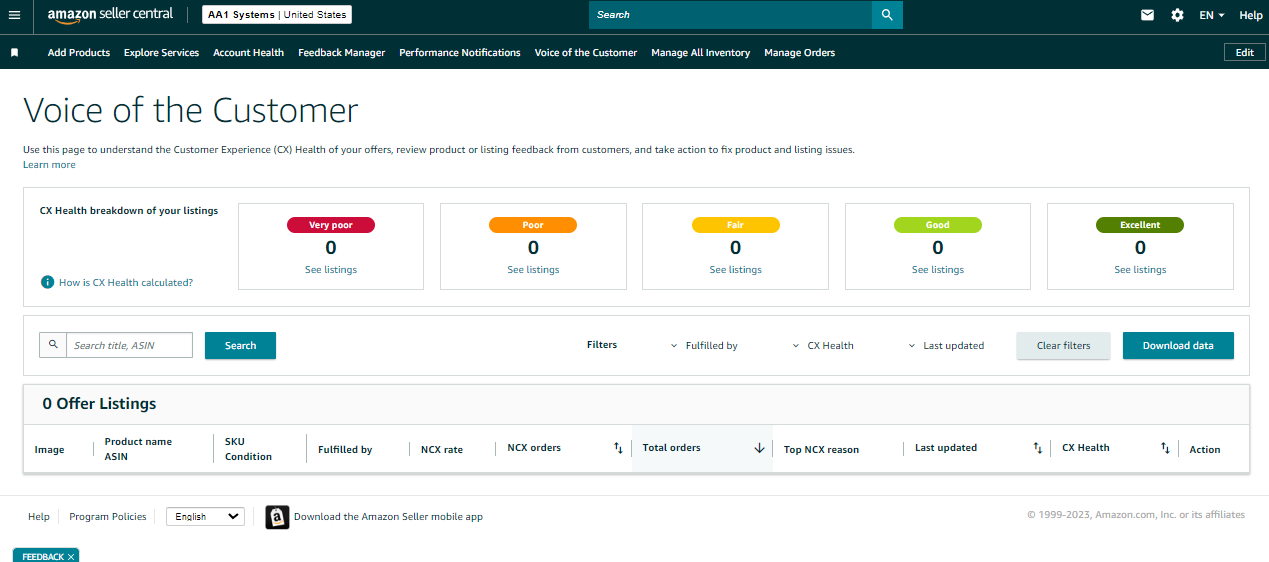Click the Image column header

(x=50, y=450)
